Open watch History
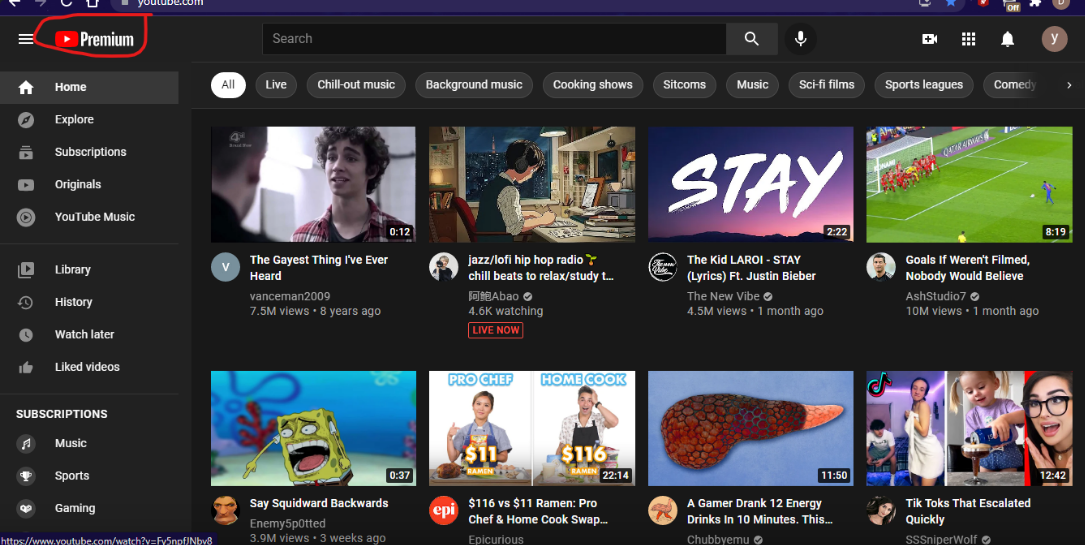The image size is (1085, 545). [89, 302]
